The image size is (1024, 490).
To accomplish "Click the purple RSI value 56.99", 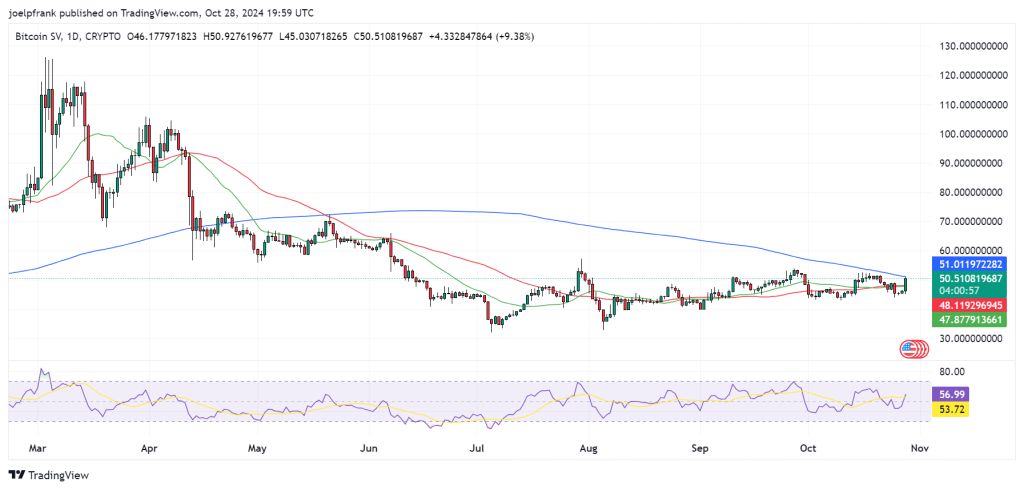I will (948, 394).
